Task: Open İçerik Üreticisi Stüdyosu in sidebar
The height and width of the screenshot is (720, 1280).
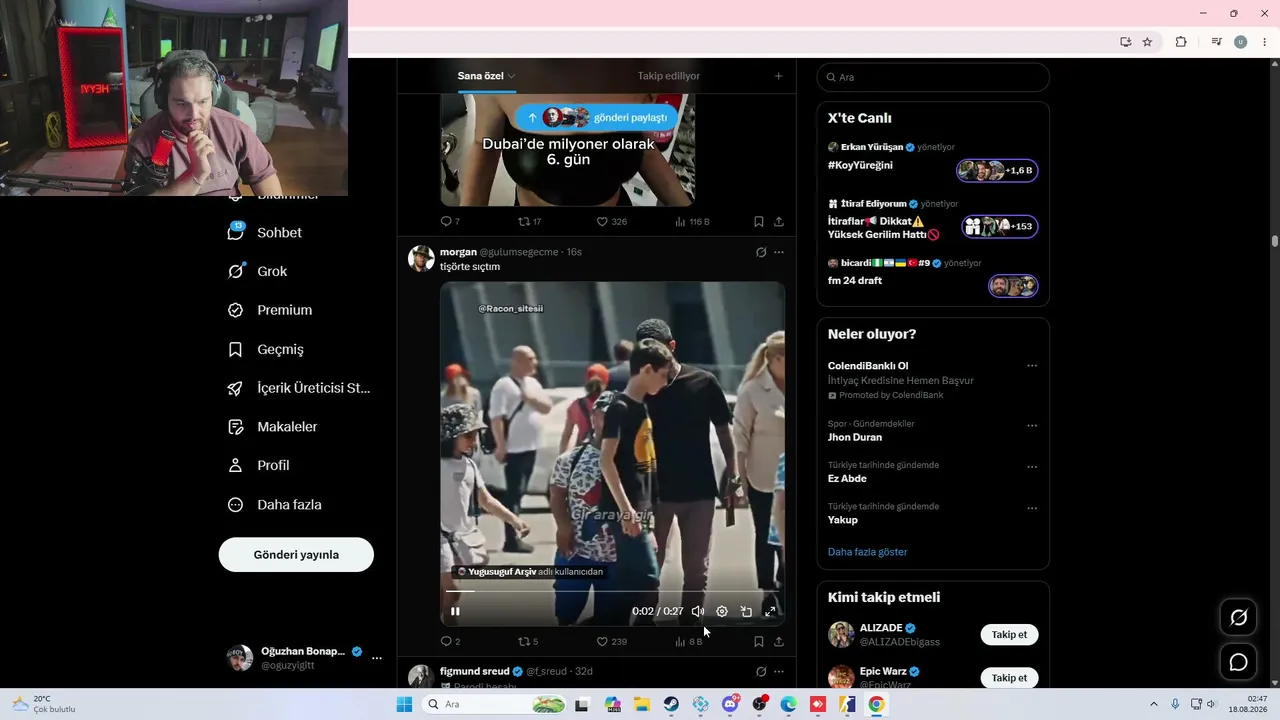Action: (x=299, y=388)
